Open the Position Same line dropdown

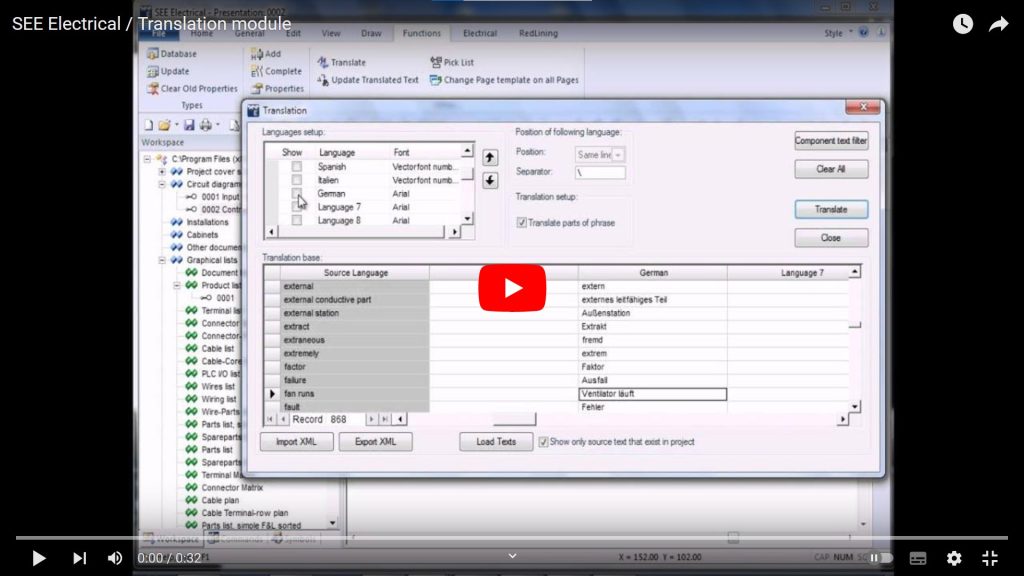click(618, 154)
